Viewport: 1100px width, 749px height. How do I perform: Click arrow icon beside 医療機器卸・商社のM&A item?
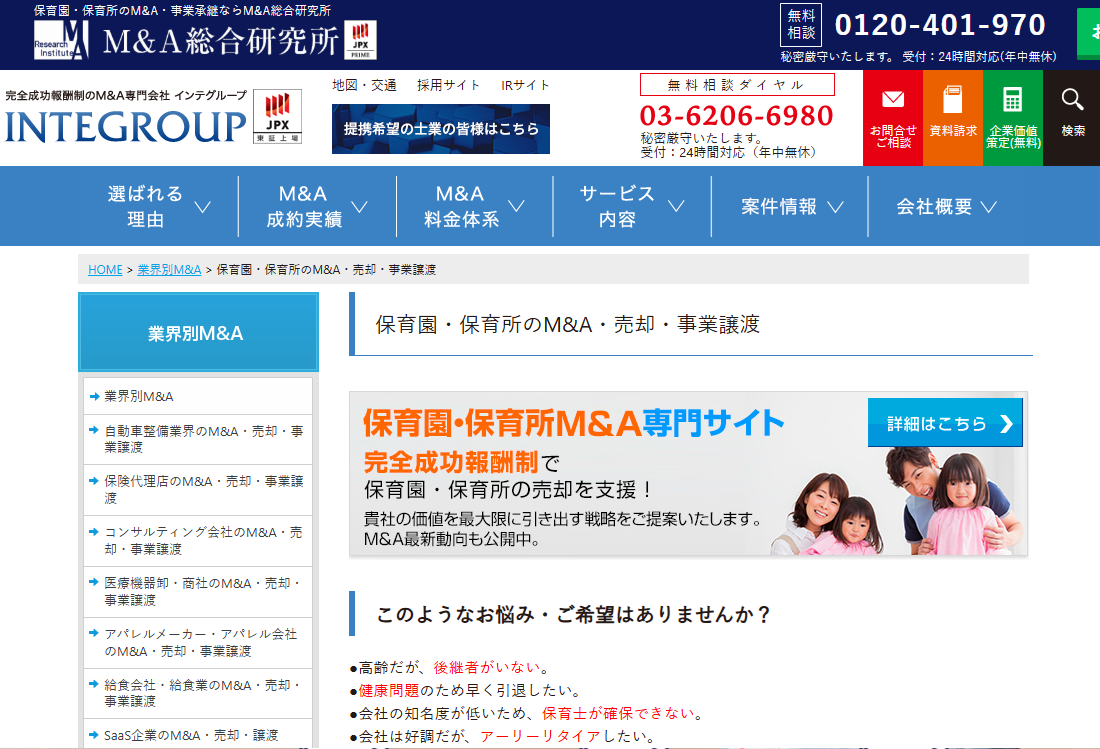[94, 582]
